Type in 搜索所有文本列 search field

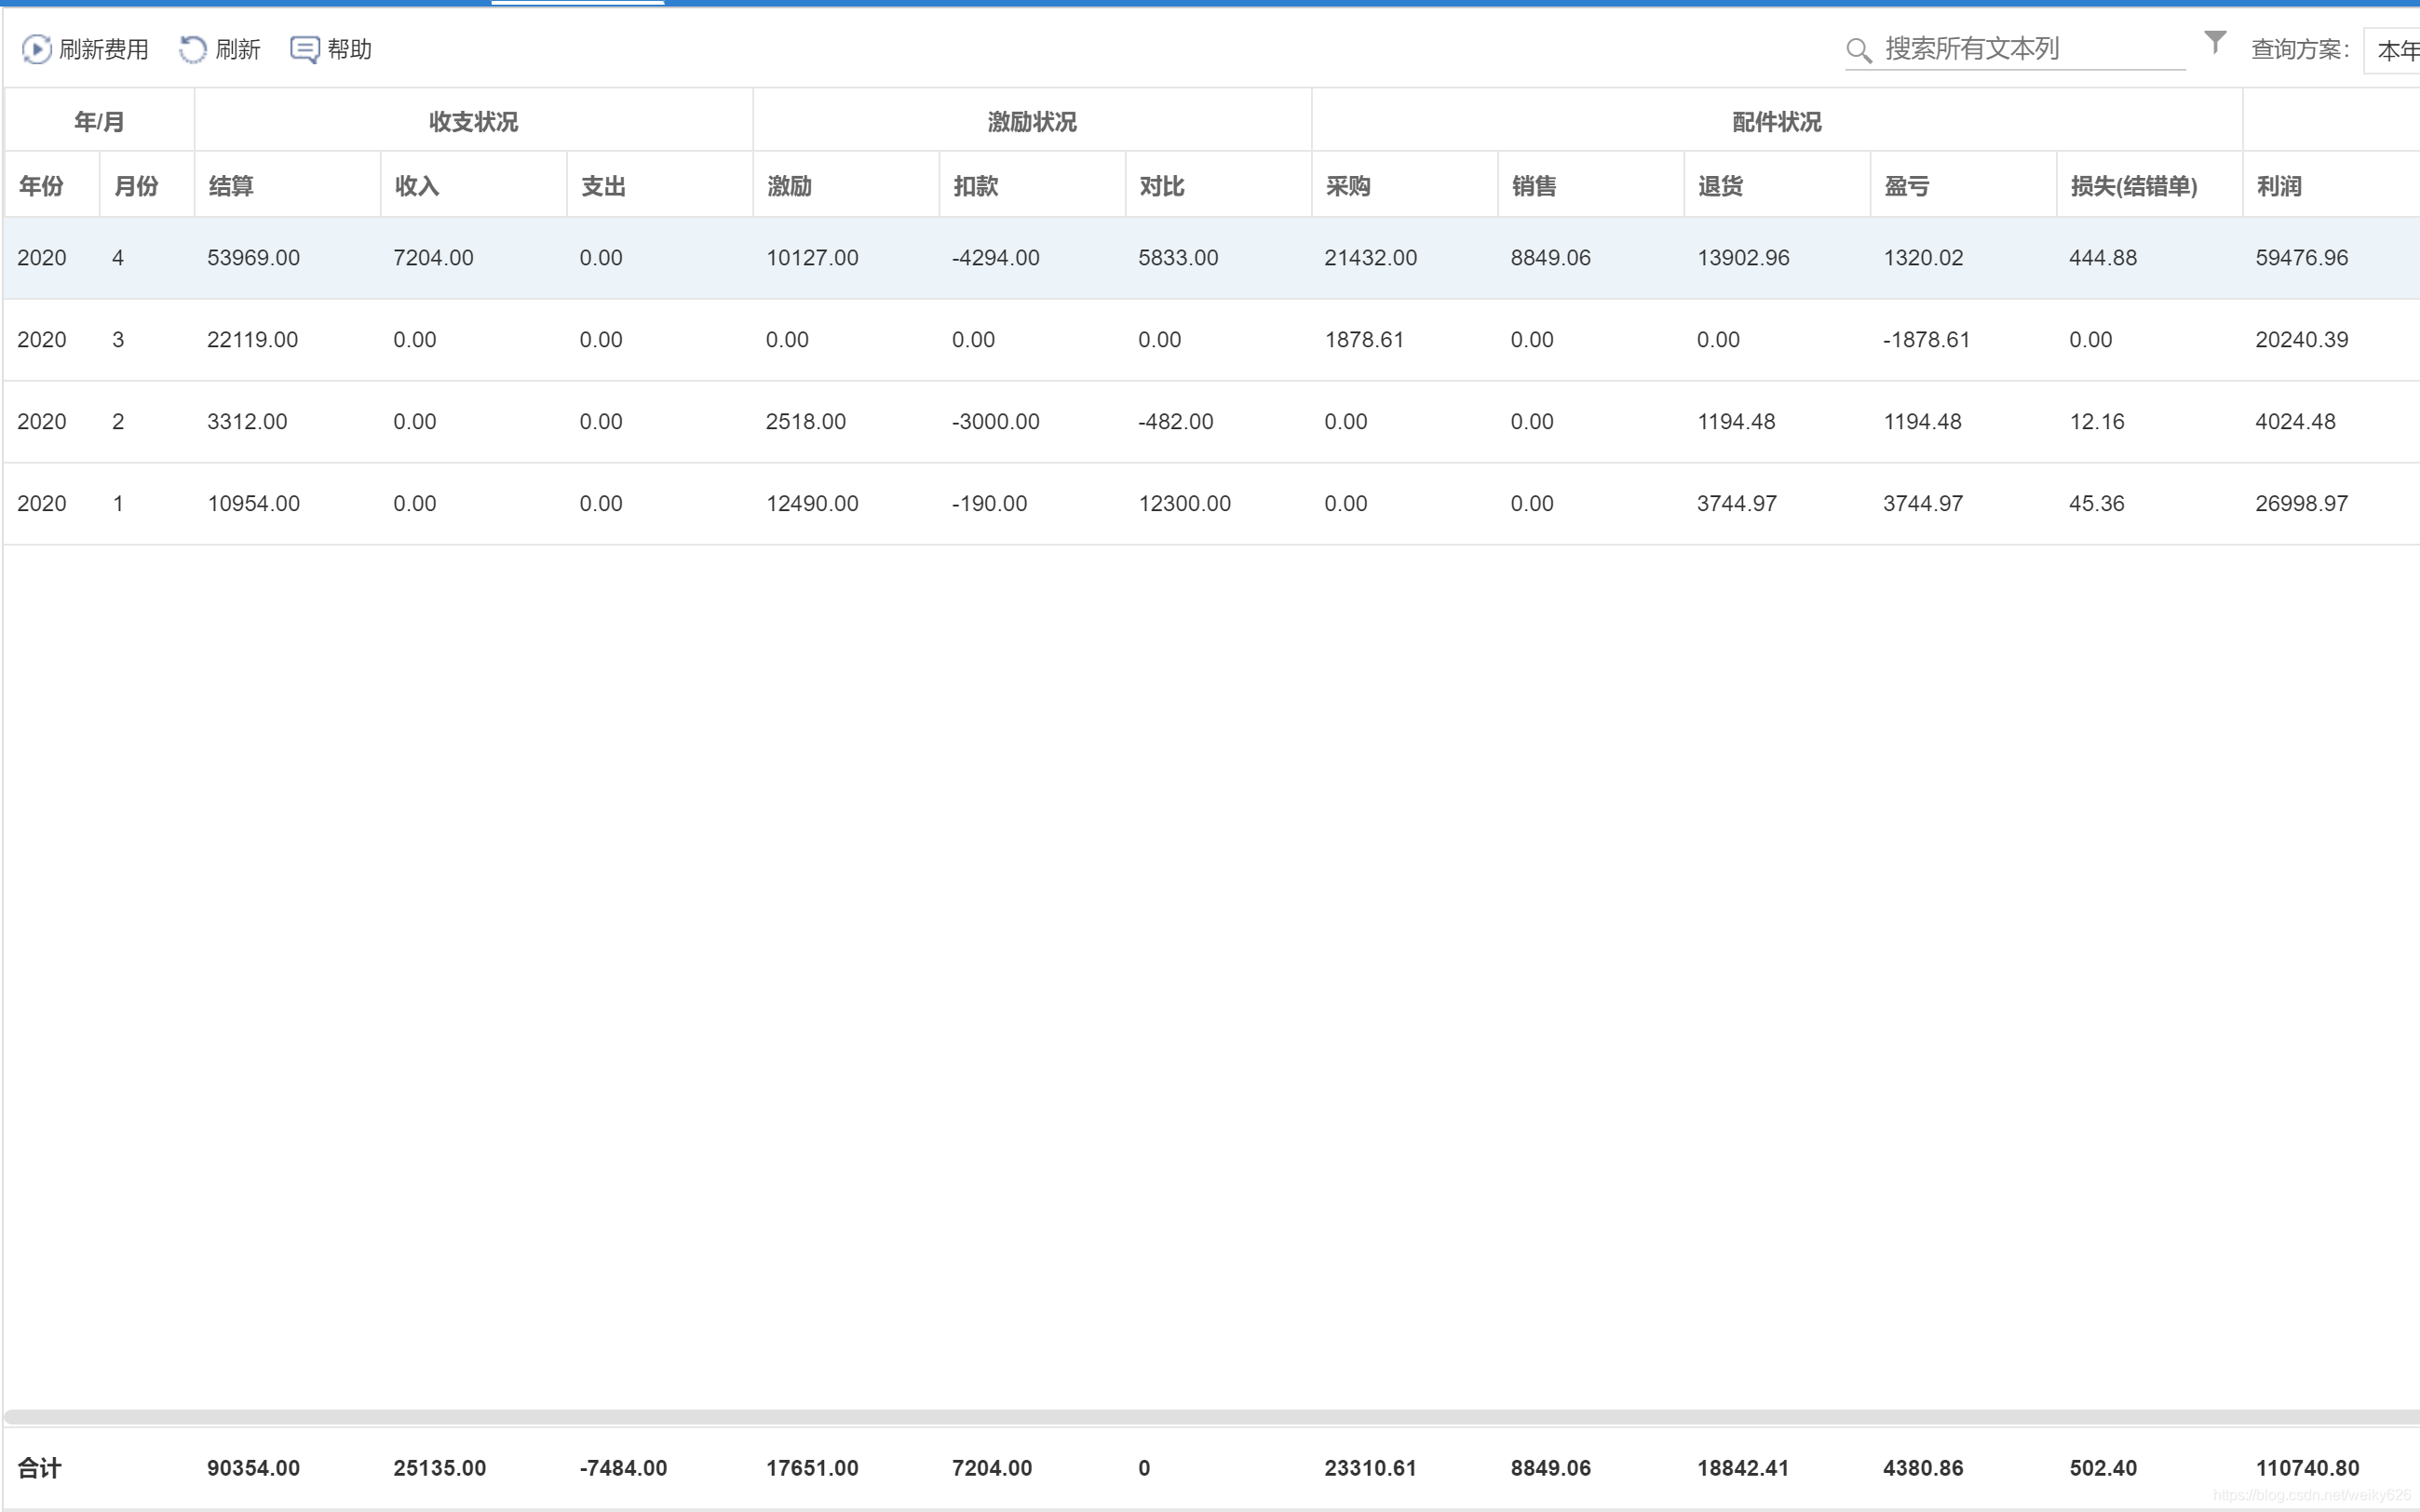[2030, 49]
